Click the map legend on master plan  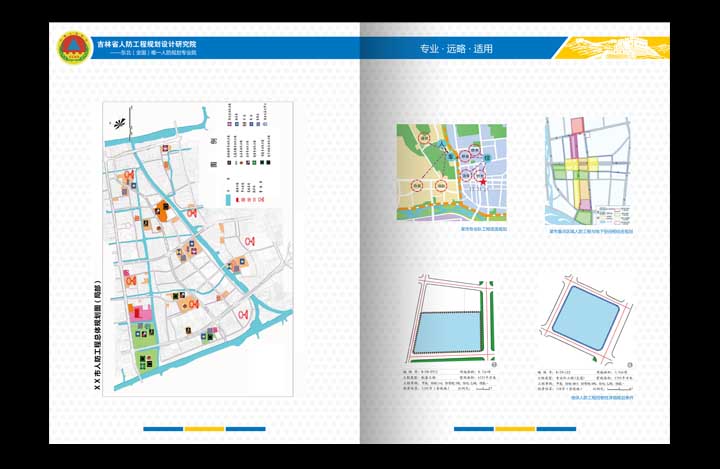tap(243, 150)
